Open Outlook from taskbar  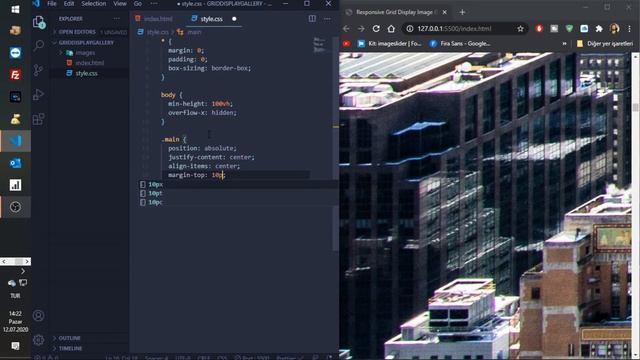click(15, 163)
